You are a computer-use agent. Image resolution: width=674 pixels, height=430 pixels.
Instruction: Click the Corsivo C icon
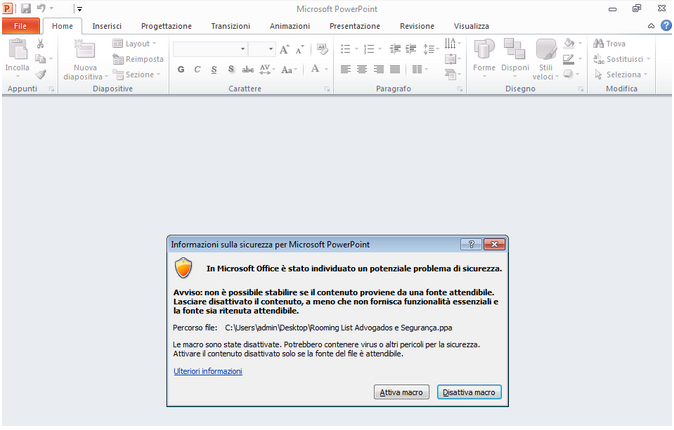click(x=197, y=69)
